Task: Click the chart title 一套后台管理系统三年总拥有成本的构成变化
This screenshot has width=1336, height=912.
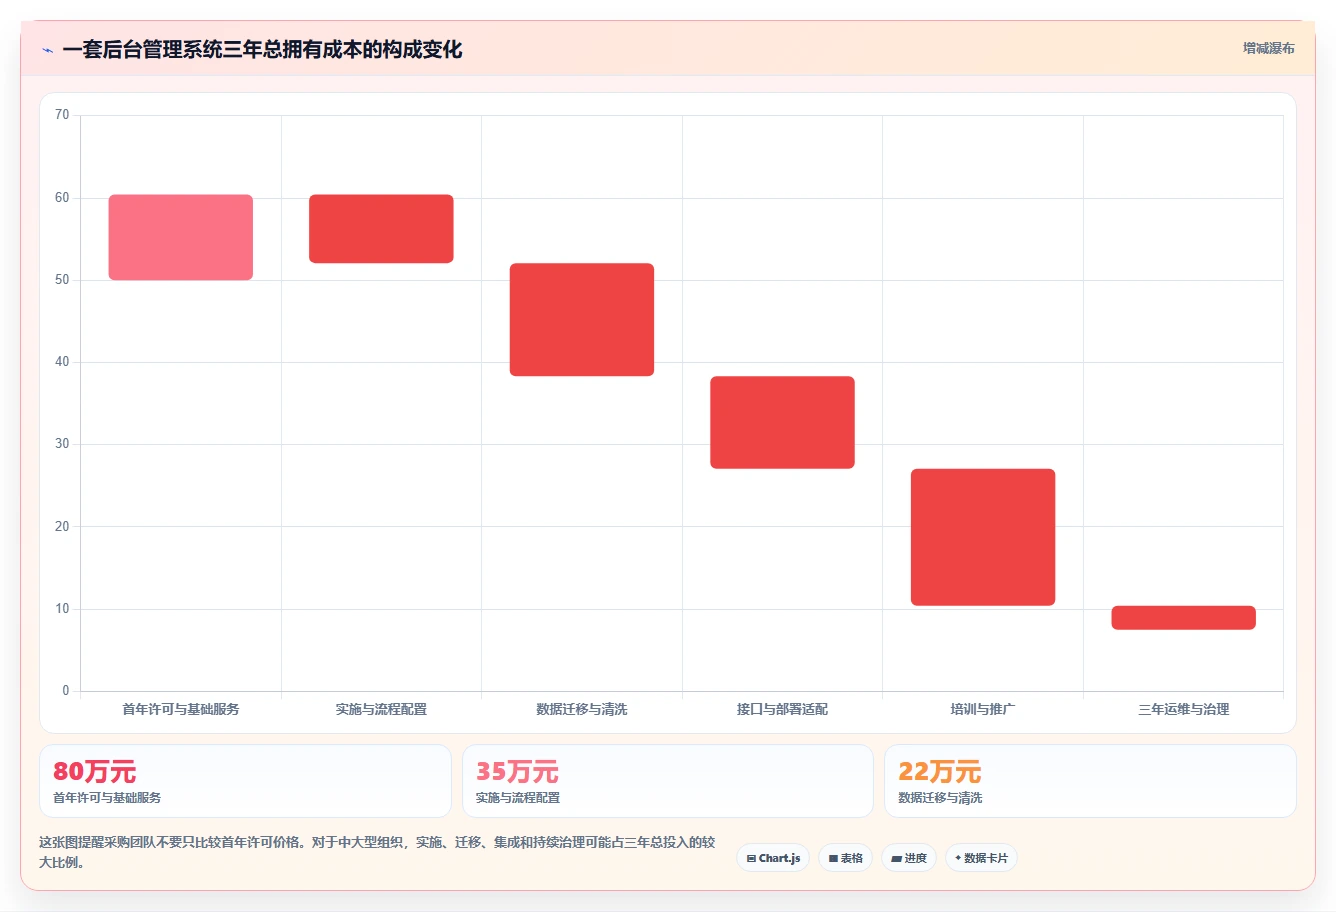Action: [262, 49]
